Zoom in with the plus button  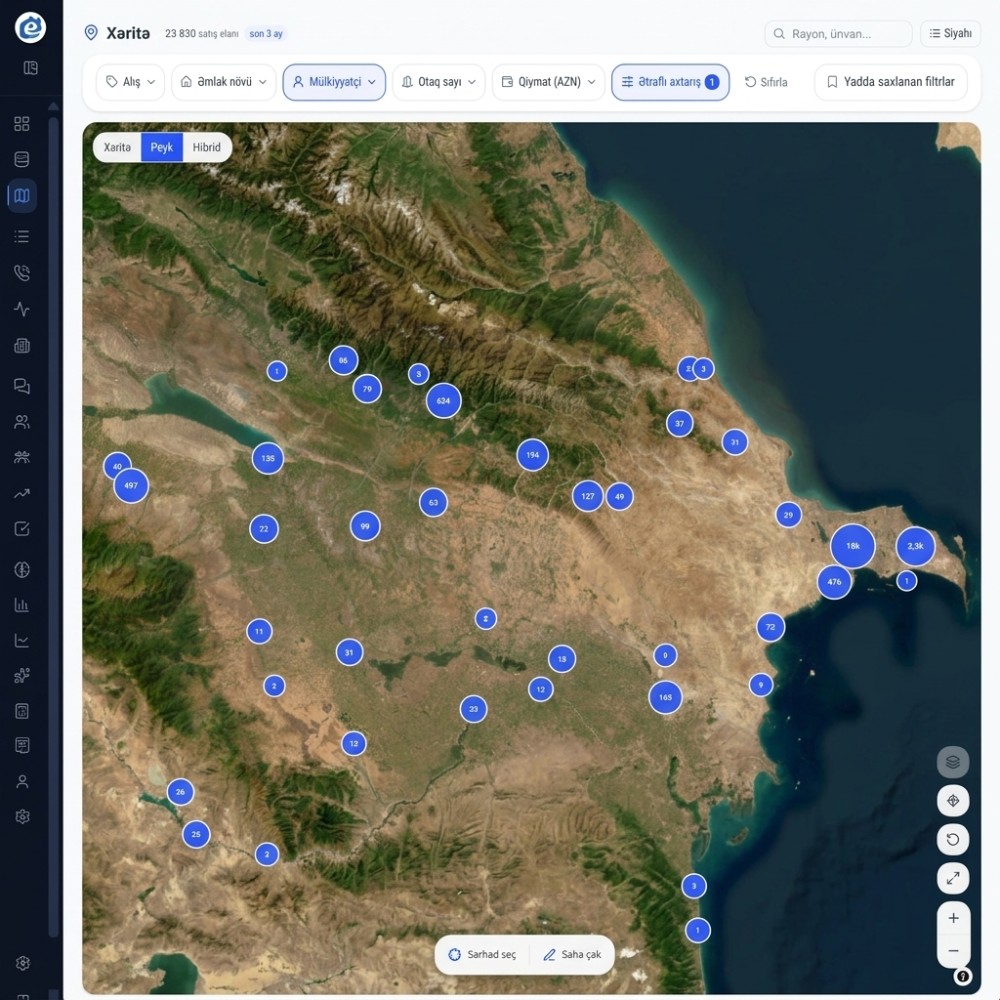(x=953, y=918)
